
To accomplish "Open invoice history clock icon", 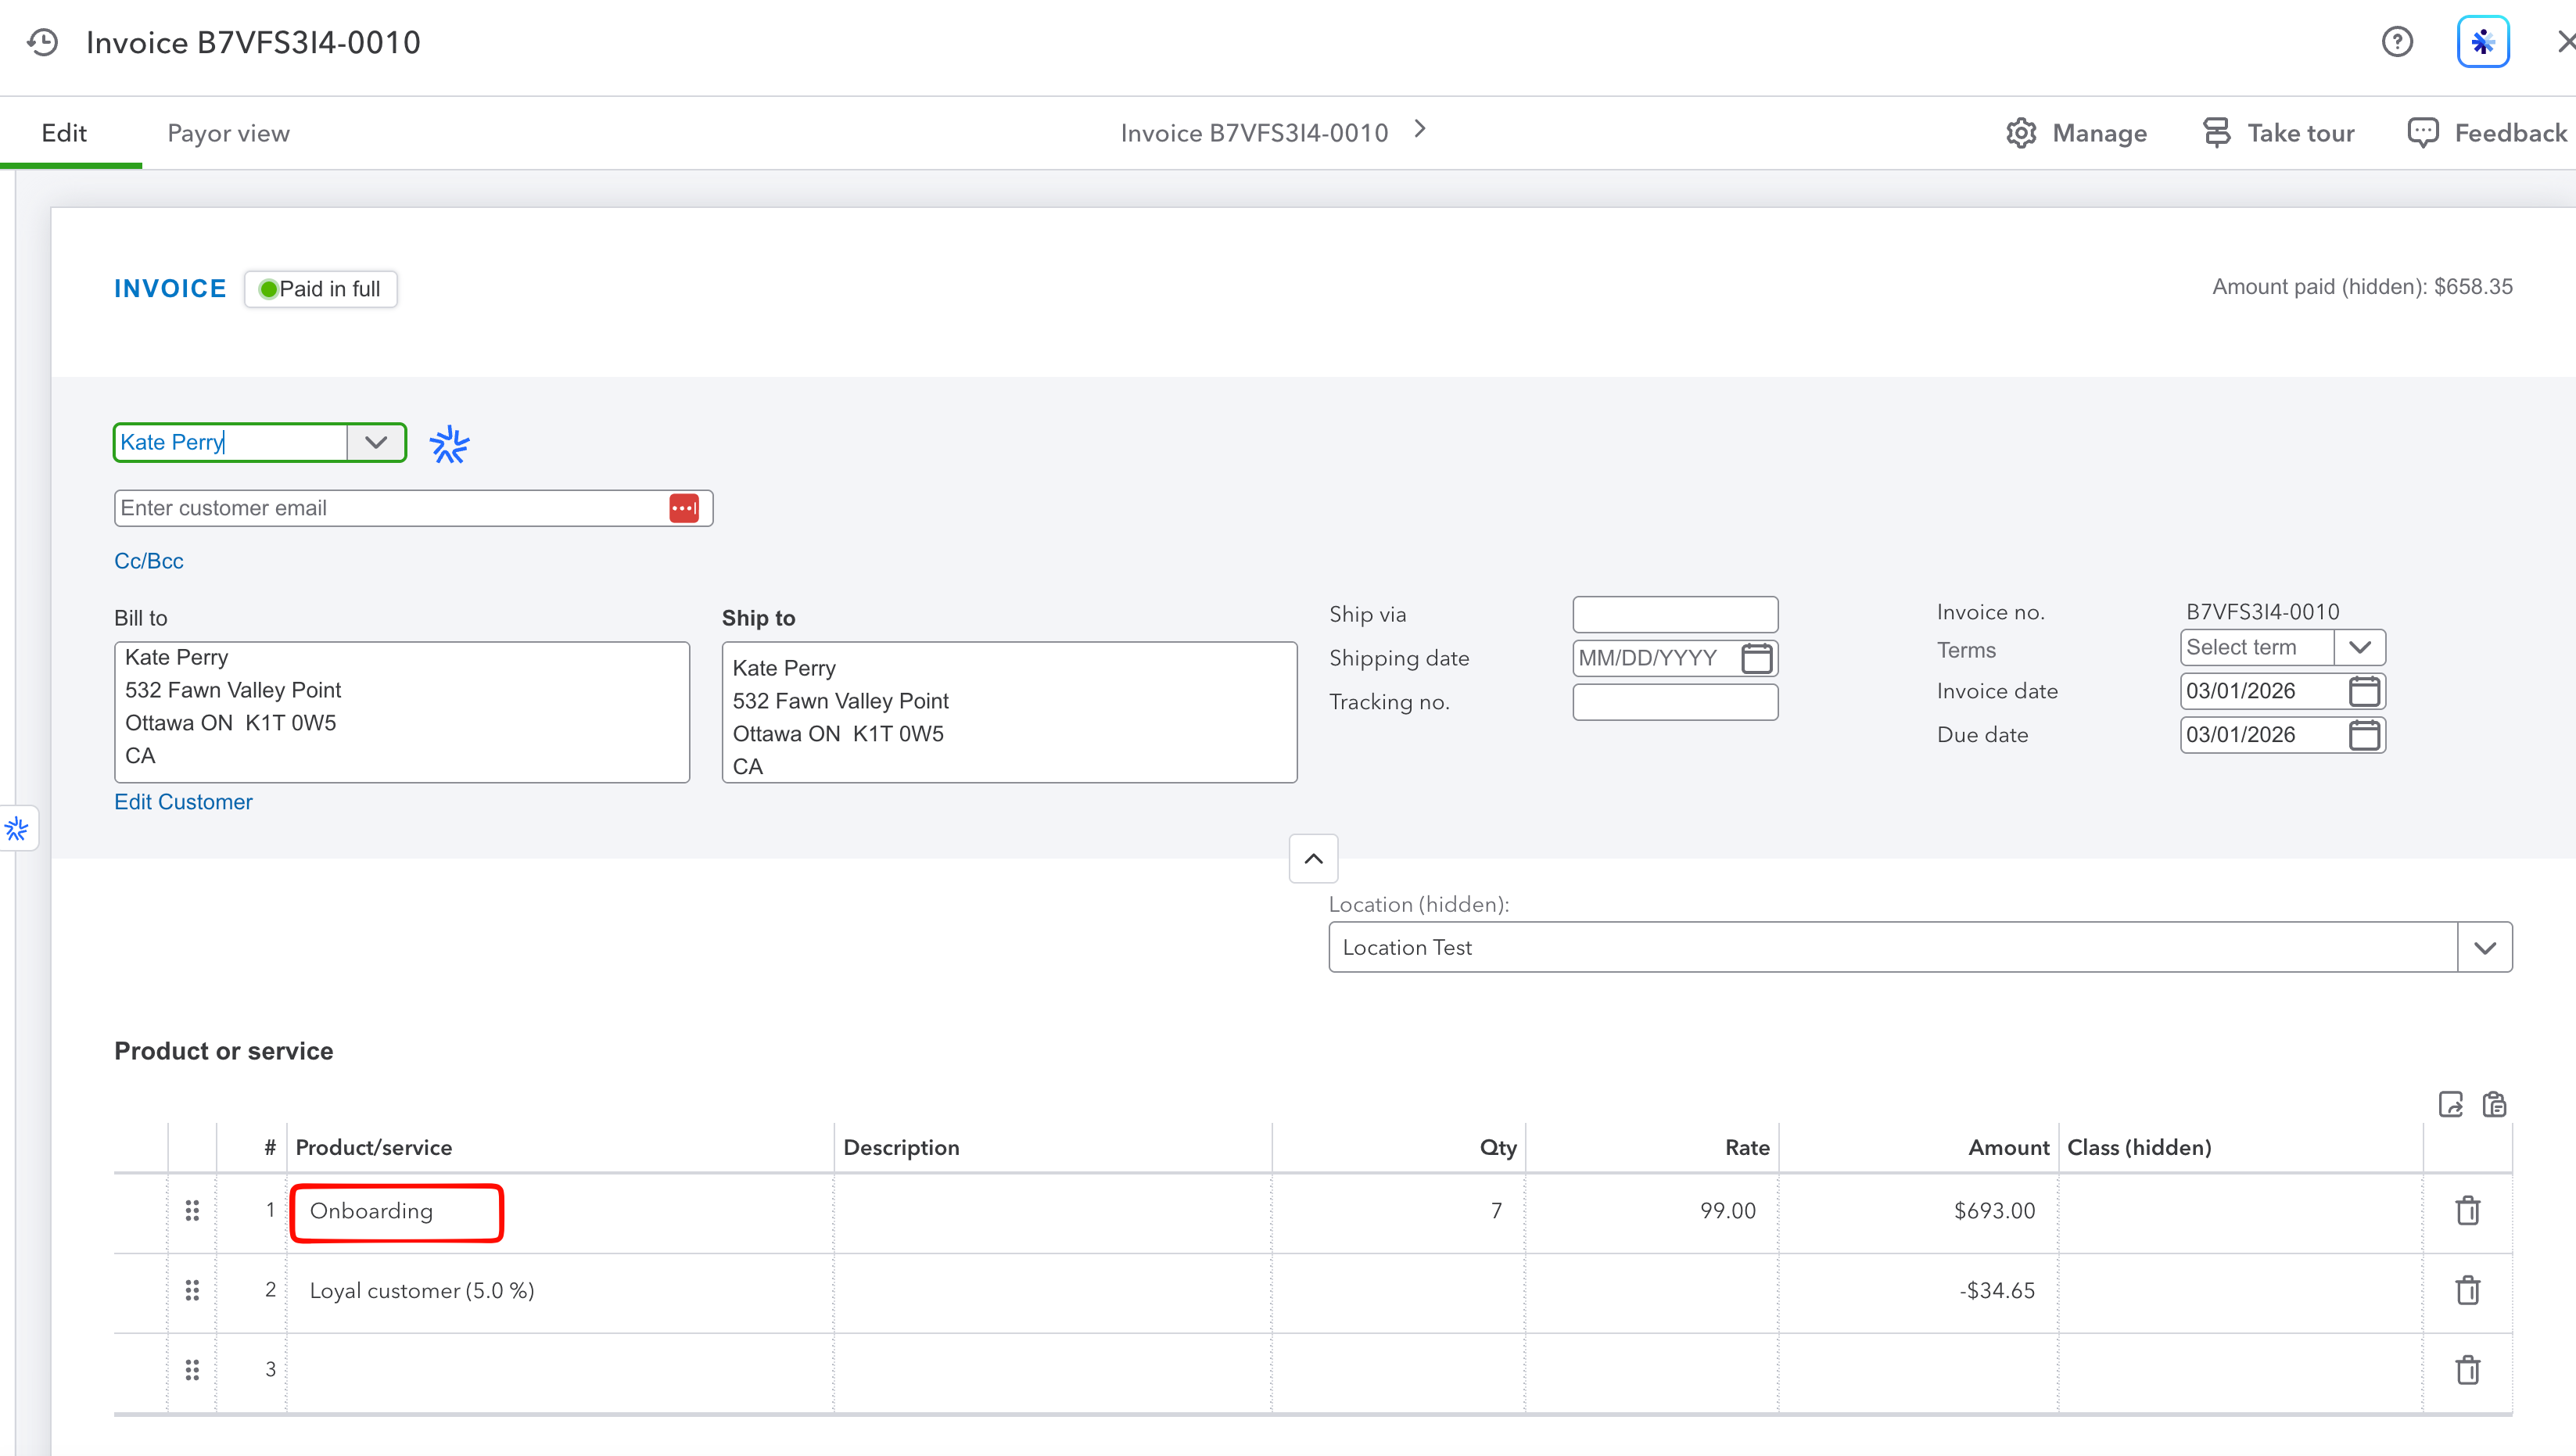I will tap(43, 42).
